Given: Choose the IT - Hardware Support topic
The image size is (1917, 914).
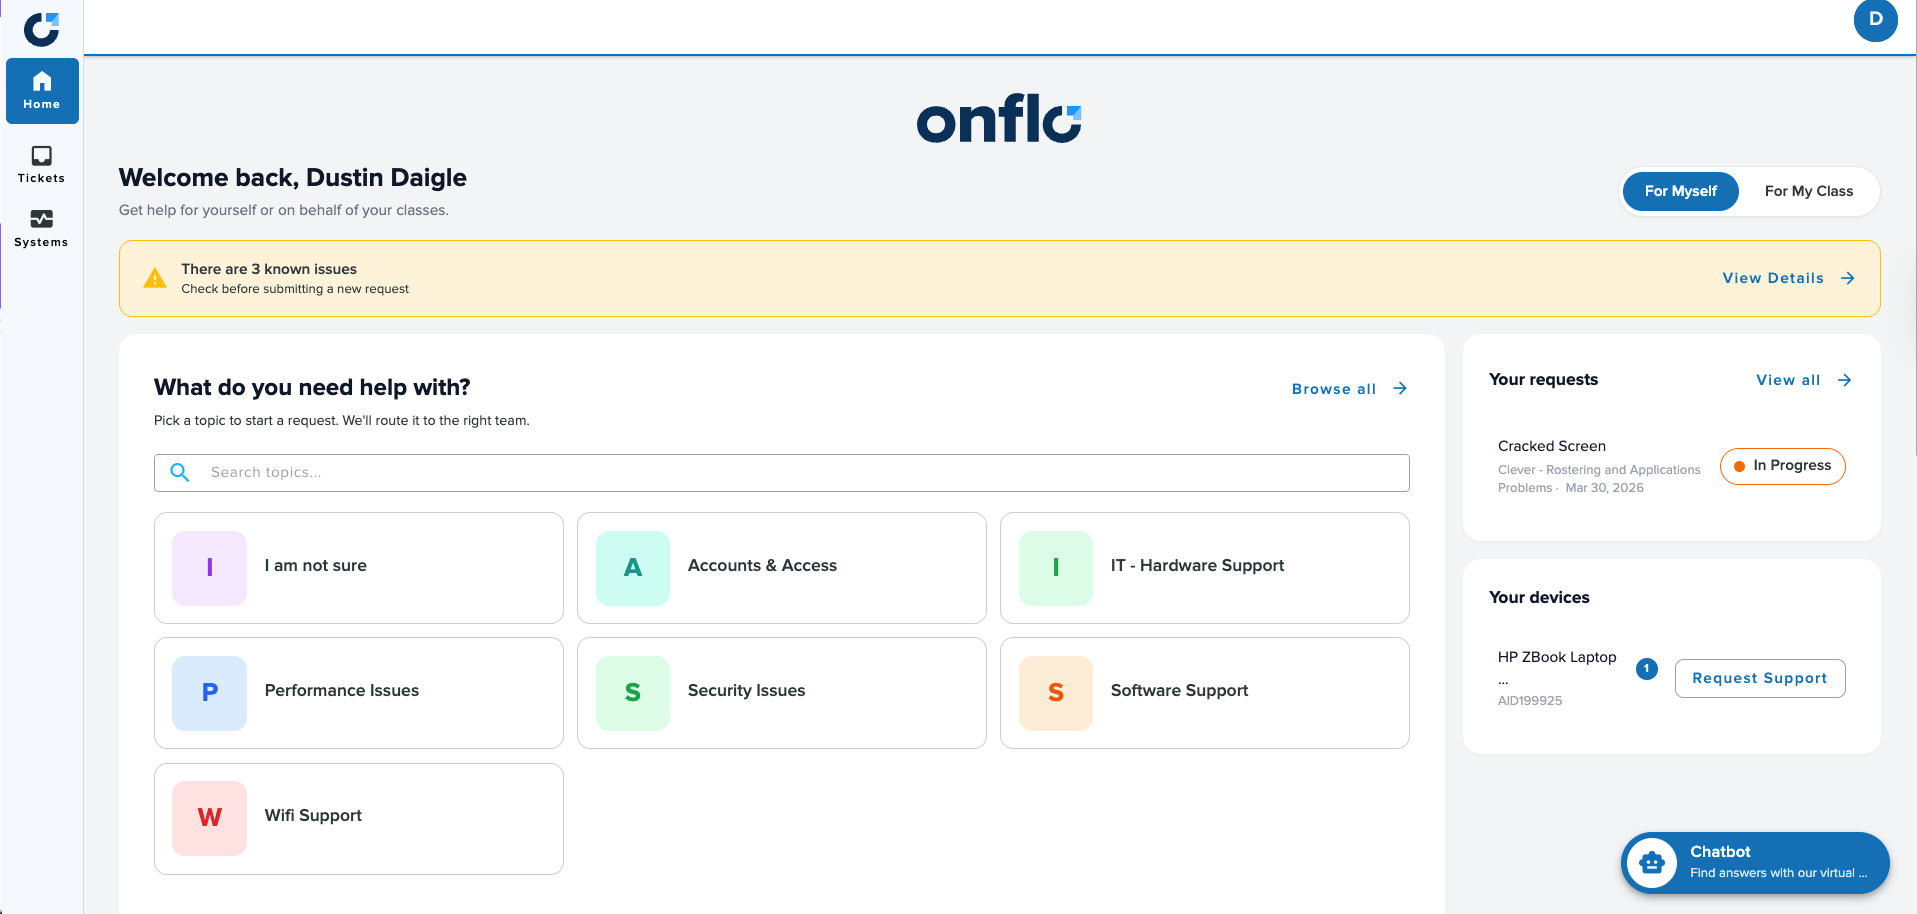Looking at the screenshot, I should (x=1205, y=568).
